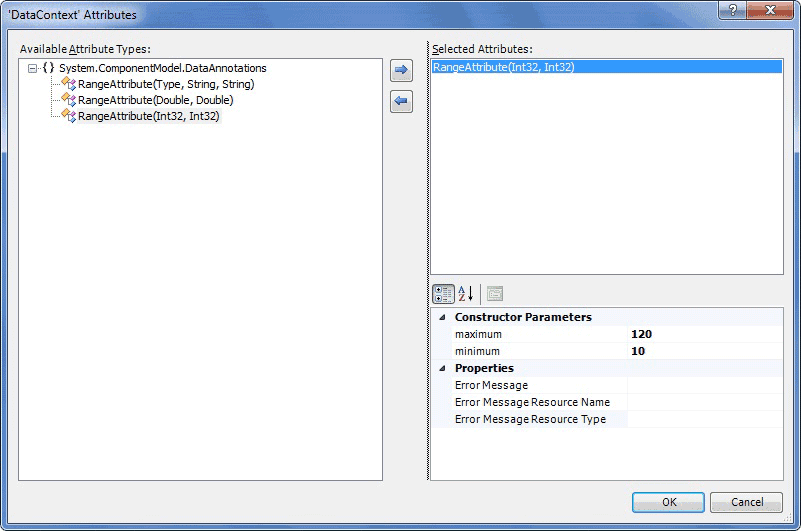Collapse the System.ComponentModel.DataAnnotations node
Viewport: 801px width, 531px height.
tap(33, 68)
